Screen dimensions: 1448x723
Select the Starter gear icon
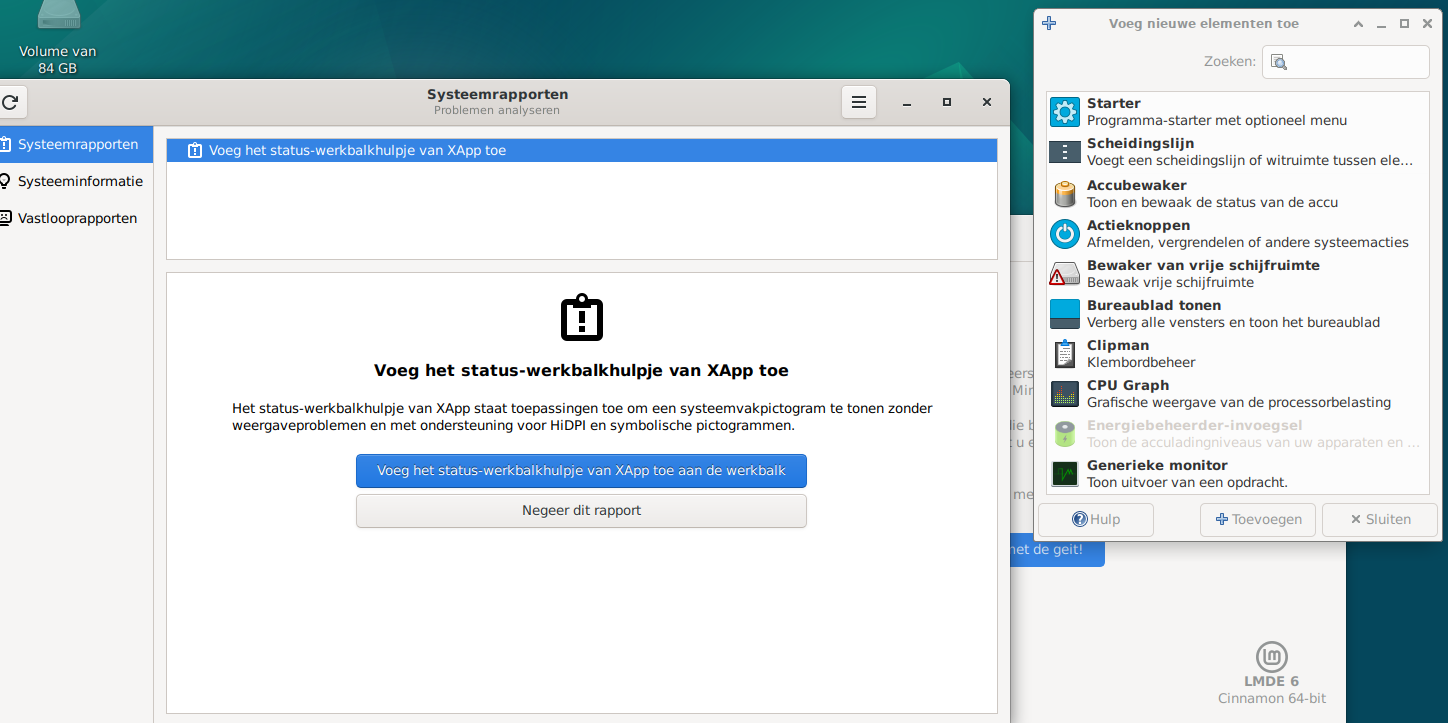(1065, 112)
